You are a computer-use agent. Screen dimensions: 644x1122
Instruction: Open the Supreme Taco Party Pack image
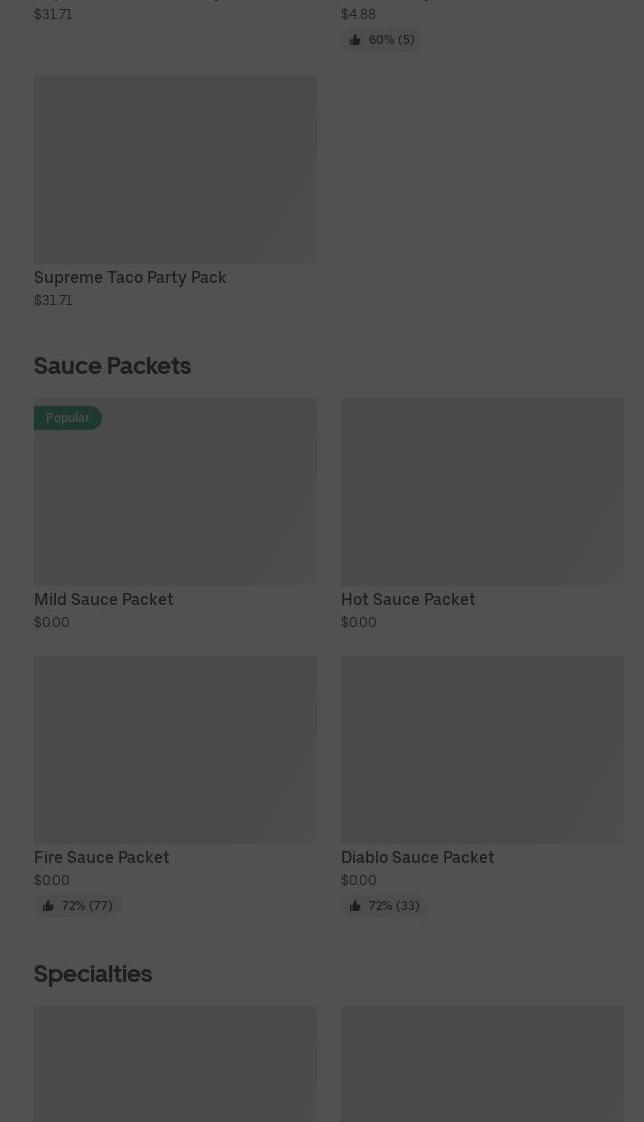175,169
